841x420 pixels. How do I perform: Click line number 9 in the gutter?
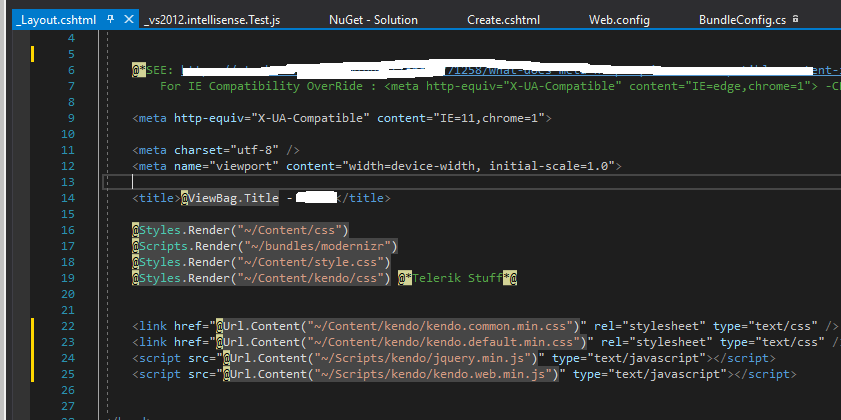(x=71, y=118)
